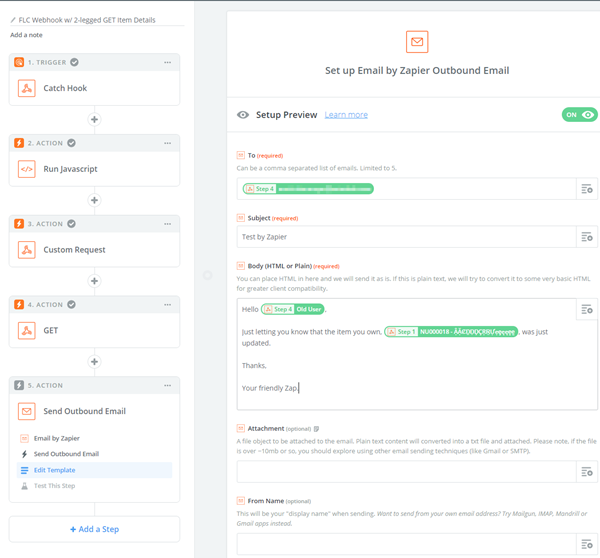Click the checkmark next to 1. Trigger

tap(75, 62)
